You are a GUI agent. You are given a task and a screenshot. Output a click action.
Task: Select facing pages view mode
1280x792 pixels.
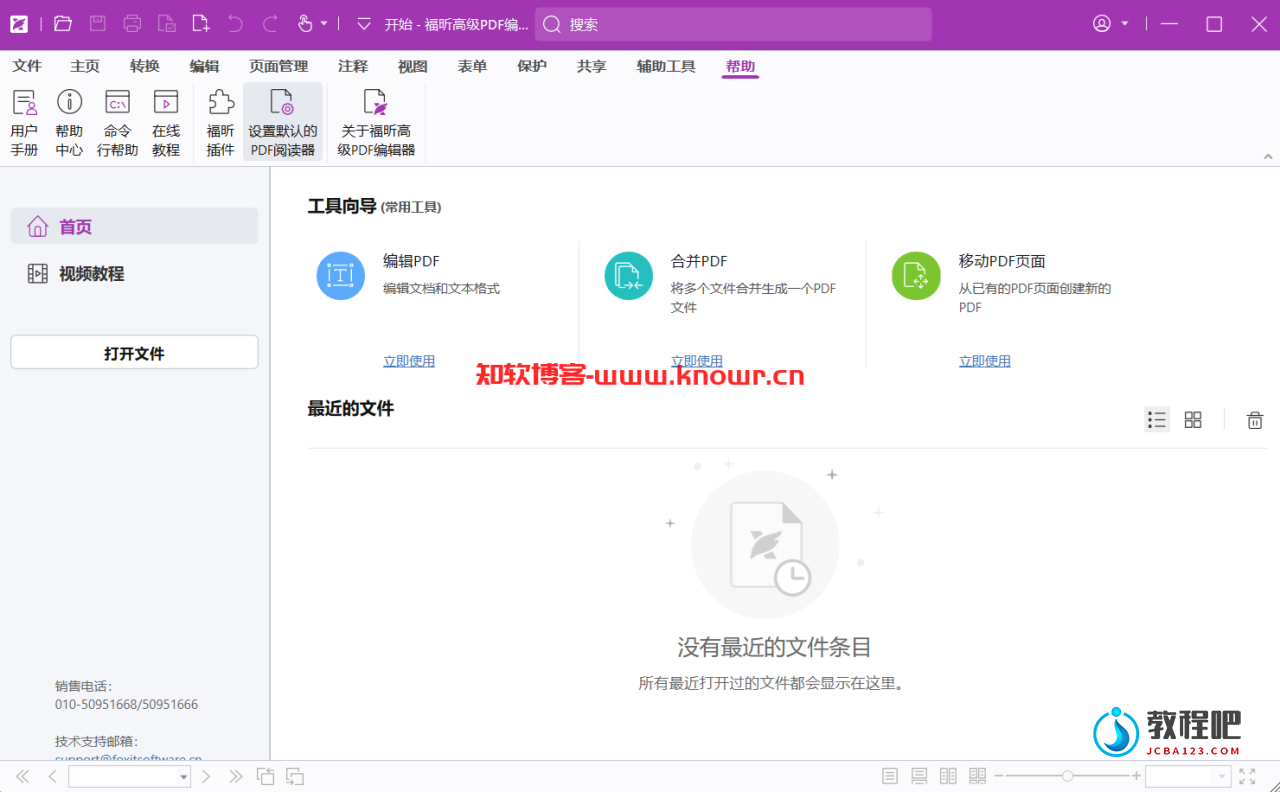[x=948, y=776]
